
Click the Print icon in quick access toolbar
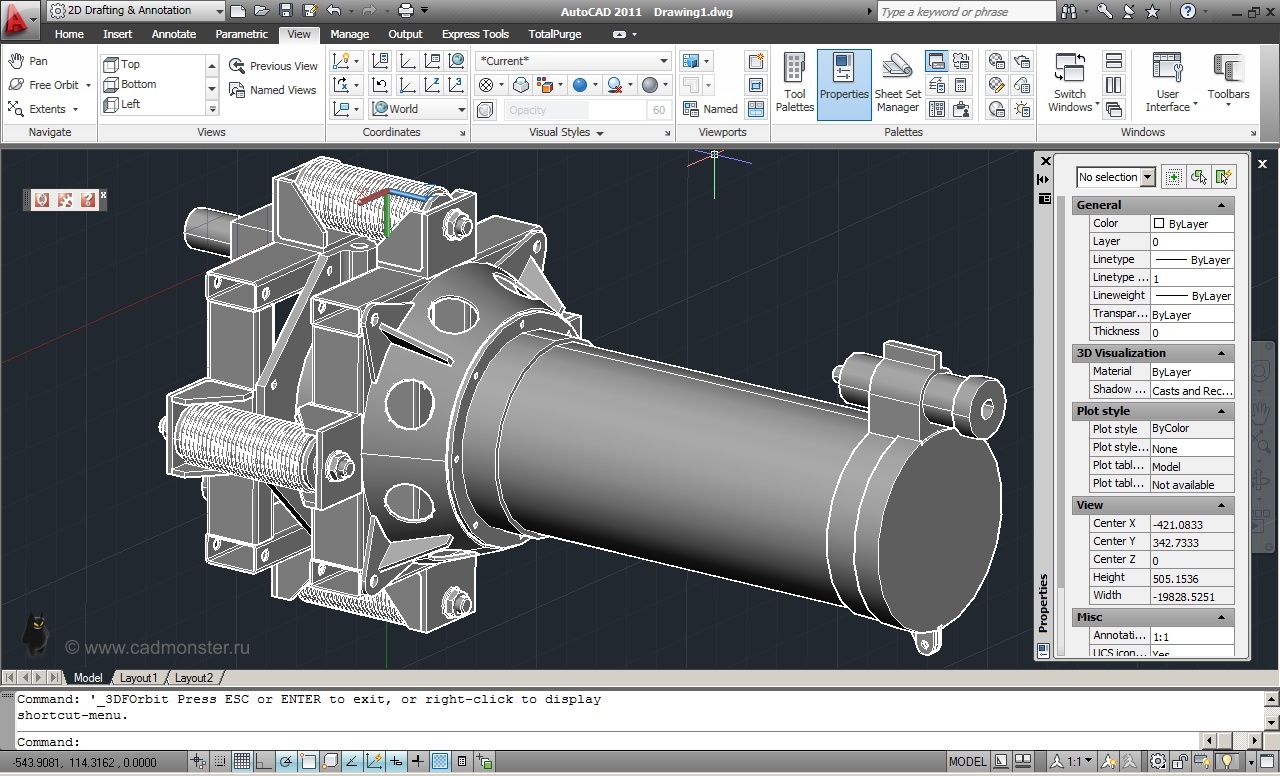point(406,10)
